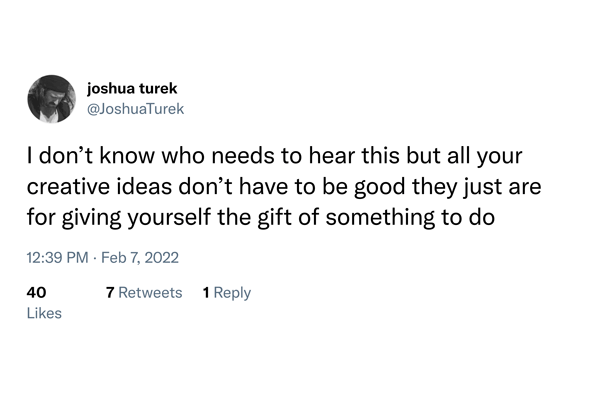The image size is (590, 393).
Task: Open the @JoshuaTurek handle link
Action: [x=135, y=109]
